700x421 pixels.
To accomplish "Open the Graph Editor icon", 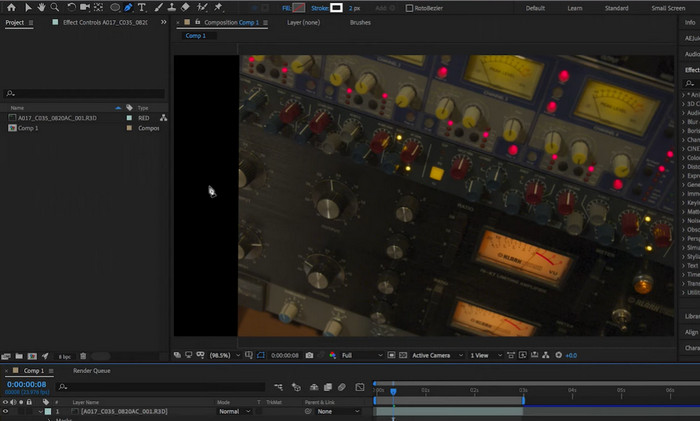I will pos(360,387).
